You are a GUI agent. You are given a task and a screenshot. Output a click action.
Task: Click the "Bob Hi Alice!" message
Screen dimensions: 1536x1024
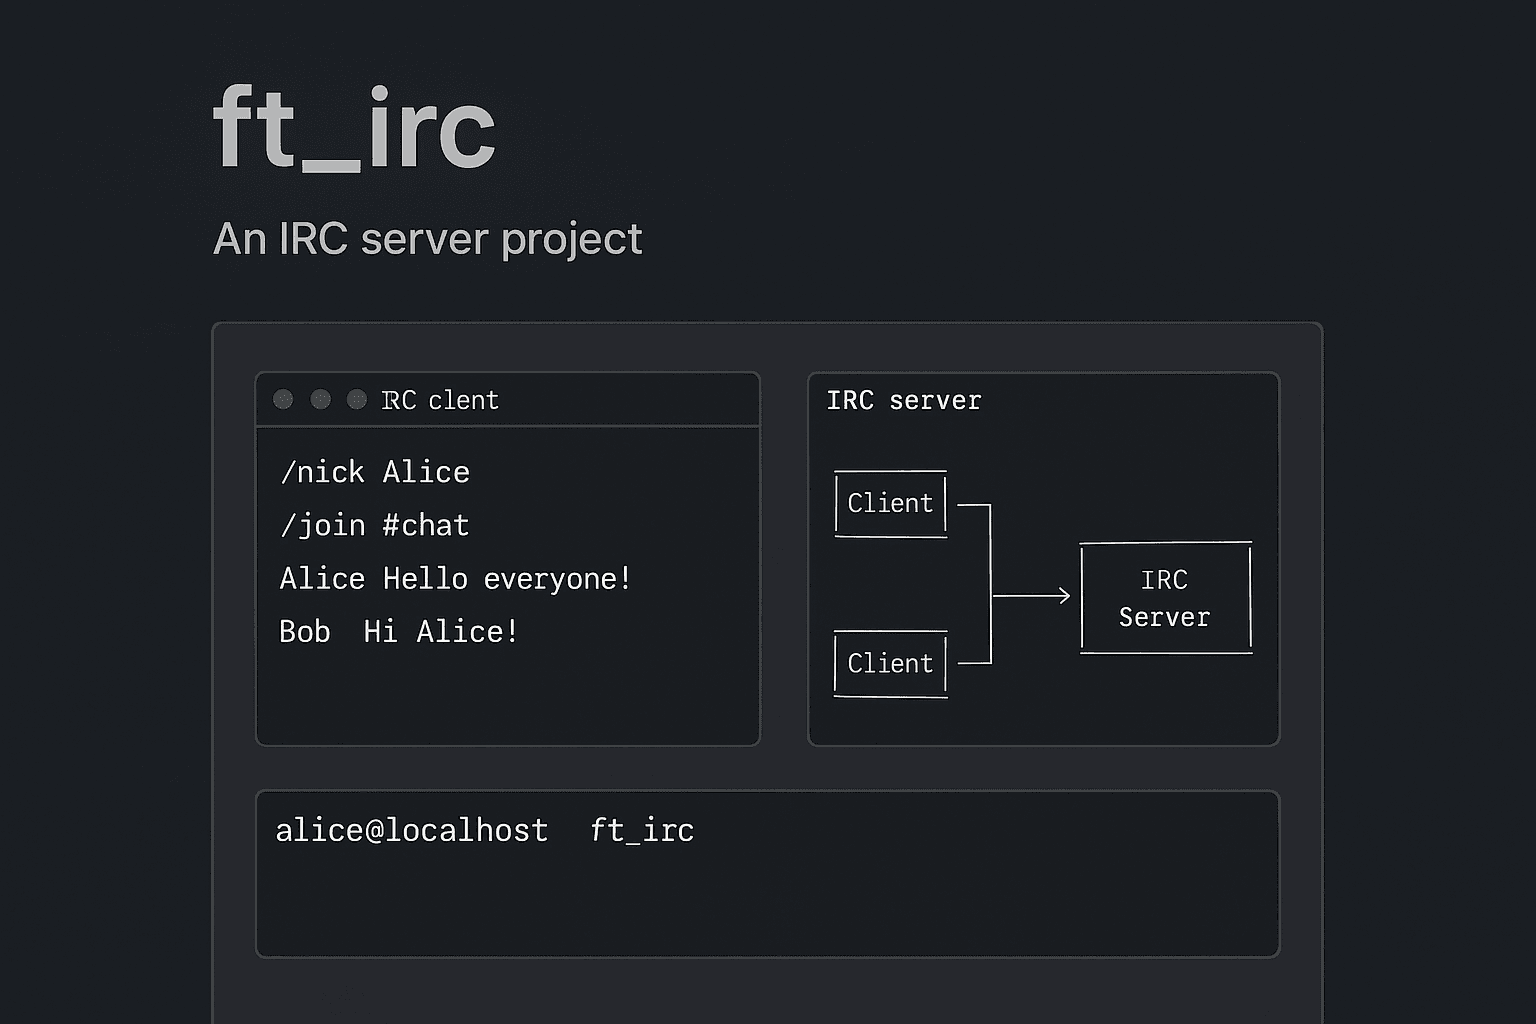pos(398,632)
